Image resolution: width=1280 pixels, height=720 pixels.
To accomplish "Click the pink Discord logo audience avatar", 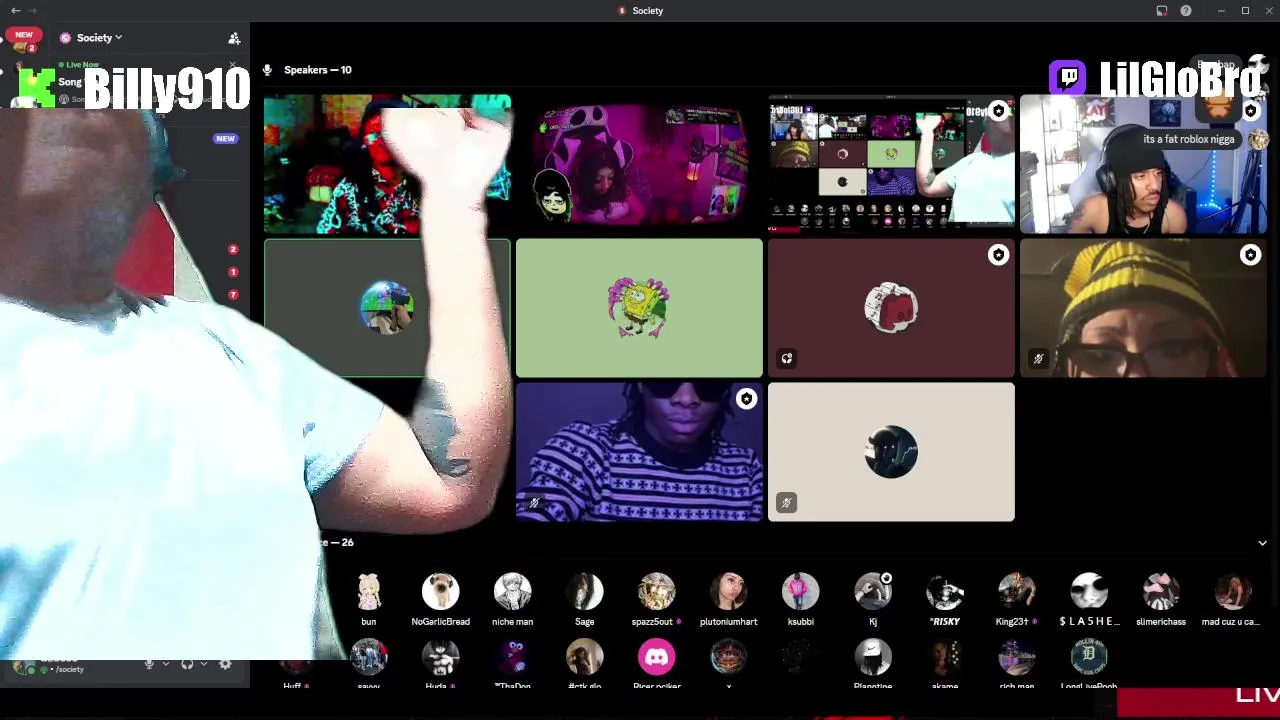I will tap(657, 657).
